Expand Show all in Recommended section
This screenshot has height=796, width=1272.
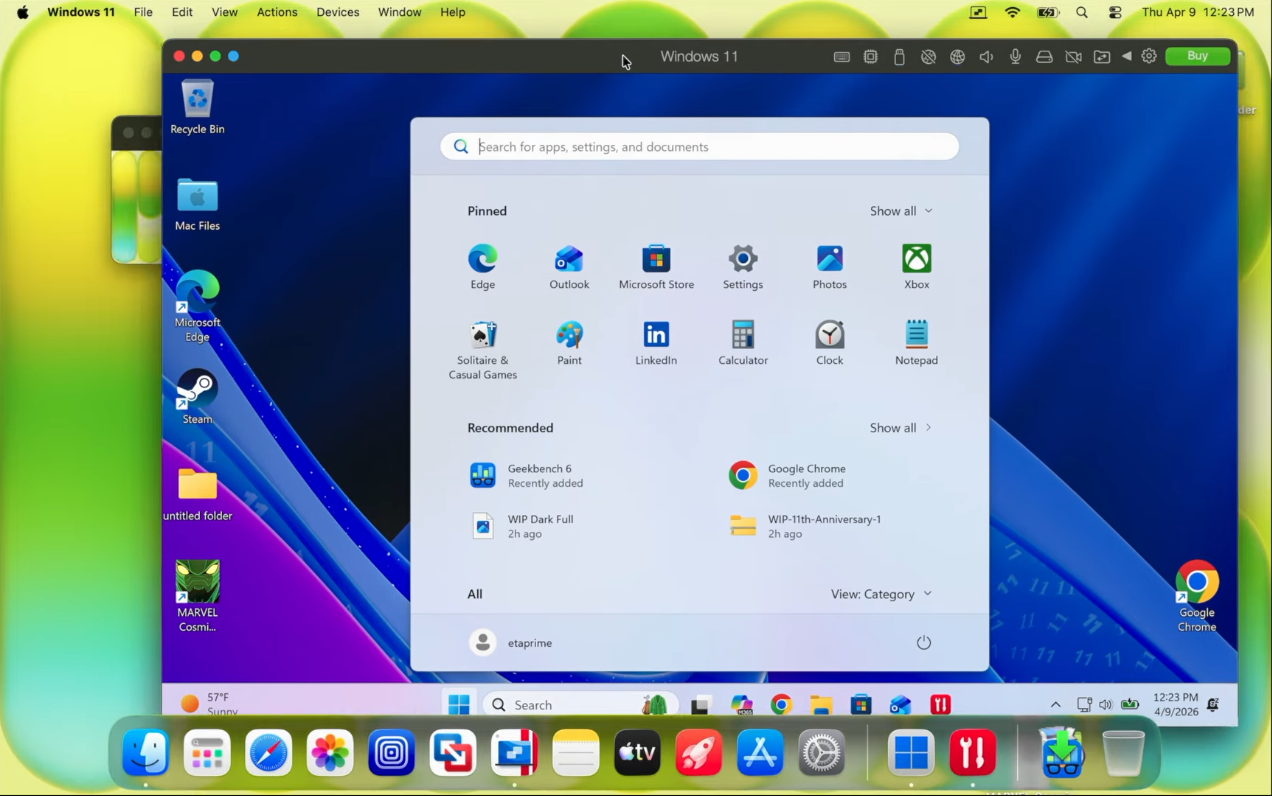(901, 428)
